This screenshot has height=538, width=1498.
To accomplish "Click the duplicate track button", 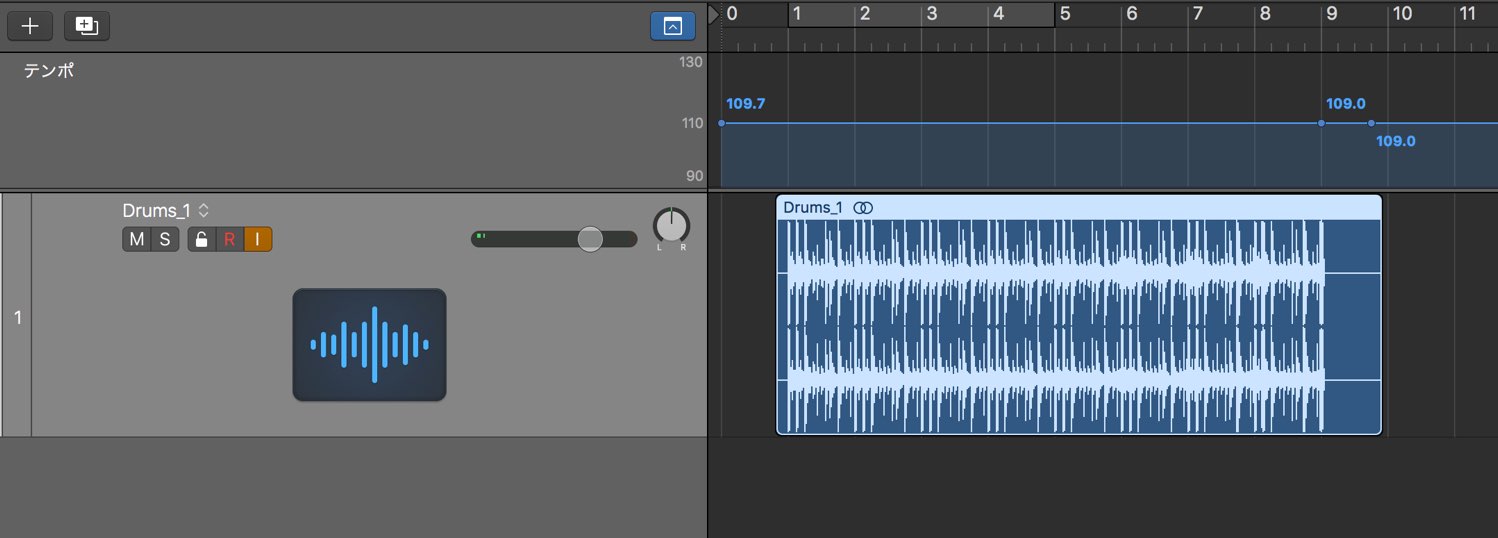I will click(x=87, y=26).
